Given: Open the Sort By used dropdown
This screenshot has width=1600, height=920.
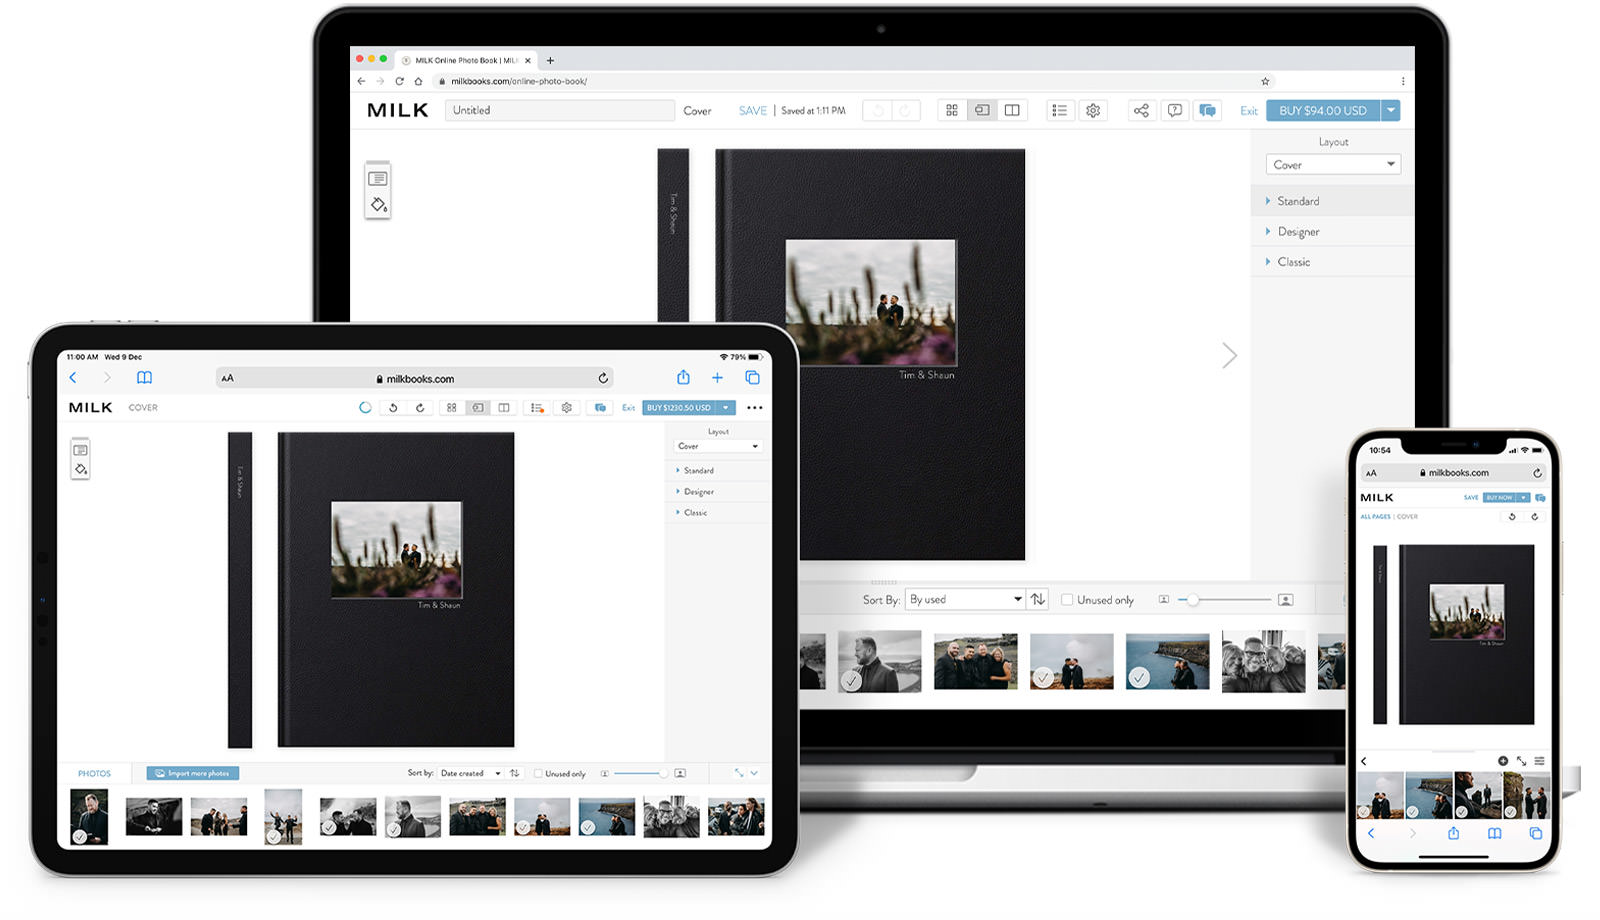Looking at the screenshot, I should [x=965, y=599].
